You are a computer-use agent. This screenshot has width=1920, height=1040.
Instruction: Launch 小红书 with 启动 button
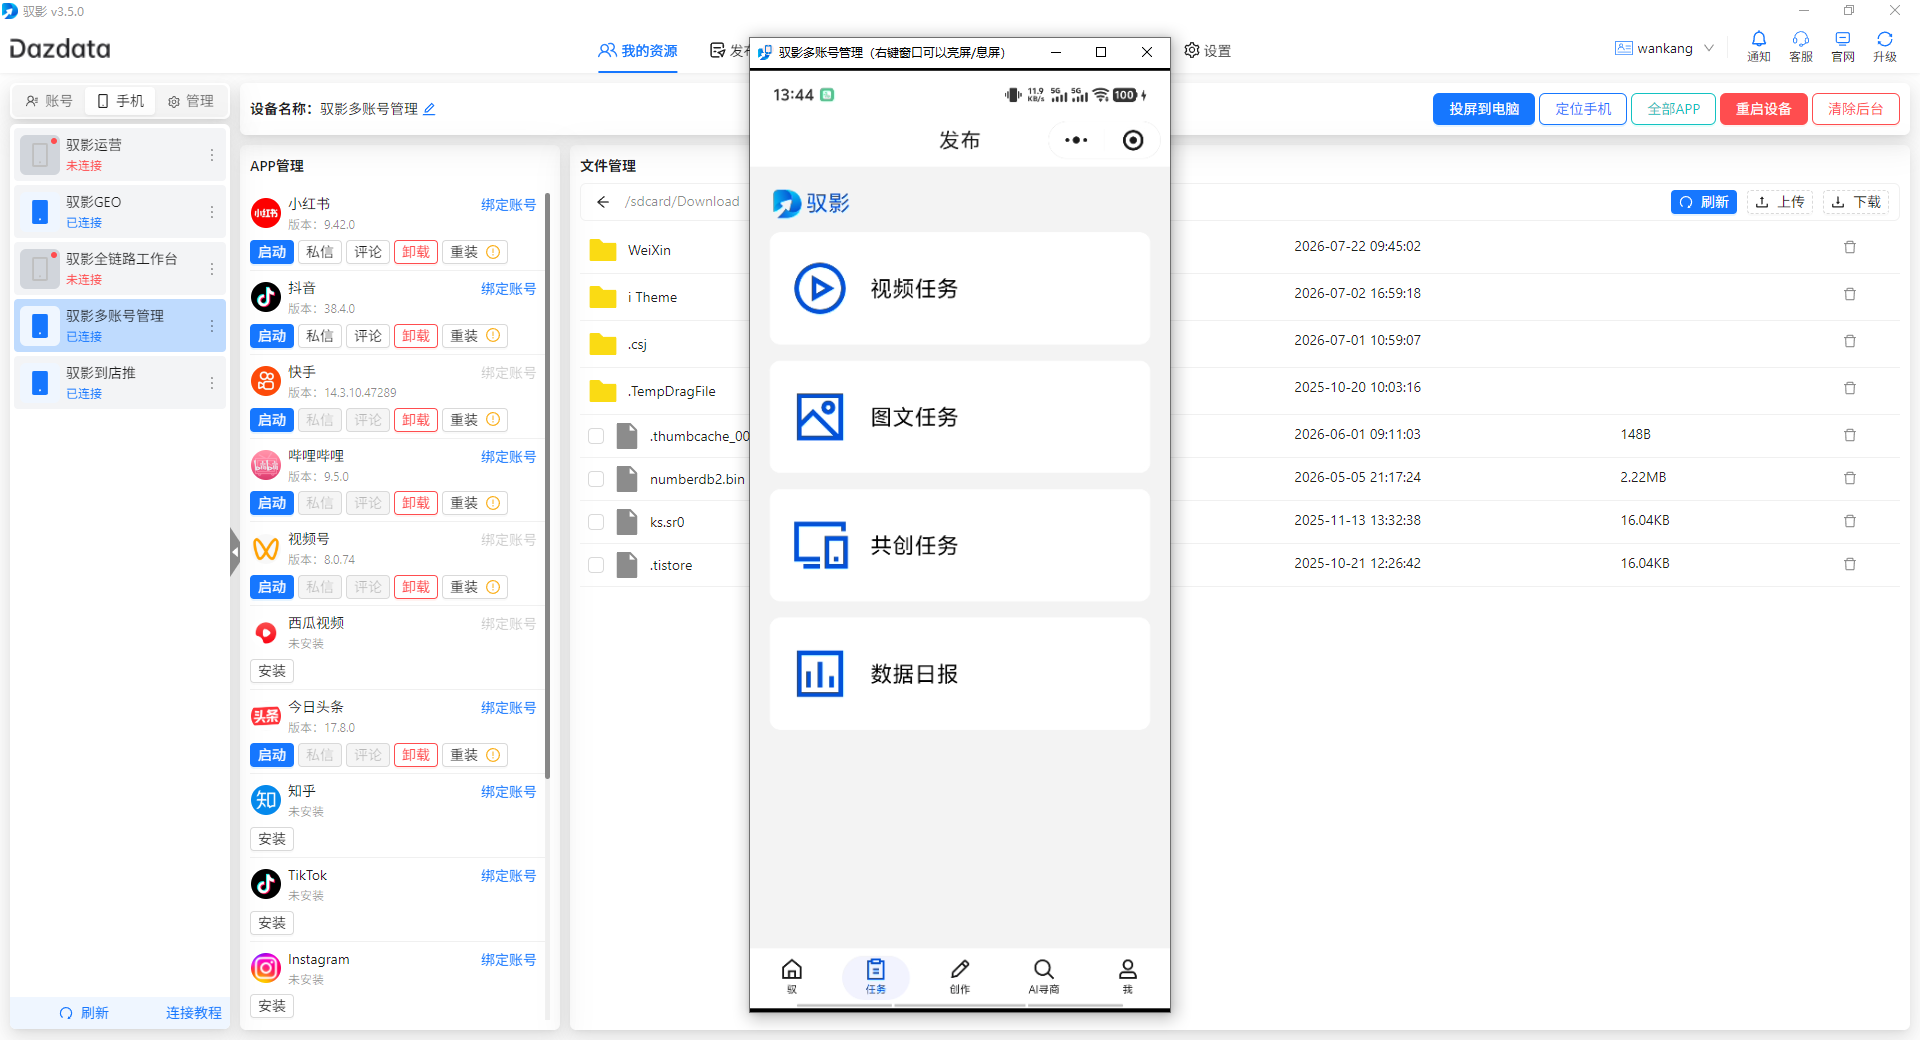tap(272, 252)
